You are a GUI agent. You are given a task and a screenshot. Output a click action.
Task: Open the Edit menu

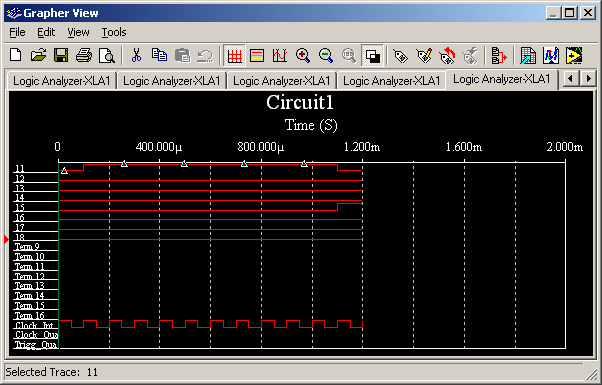[46, 32]
